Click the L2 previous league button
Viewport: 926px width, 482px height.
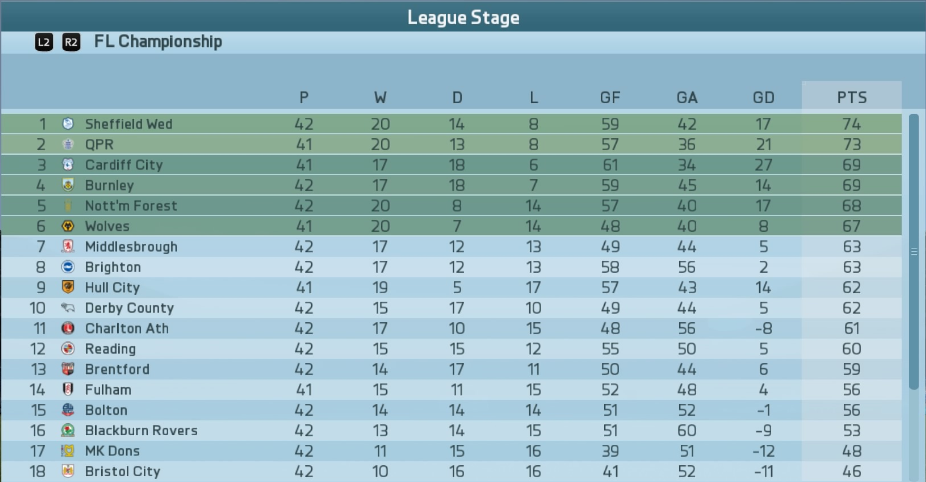pyautogui.click(x=44, y=42)
